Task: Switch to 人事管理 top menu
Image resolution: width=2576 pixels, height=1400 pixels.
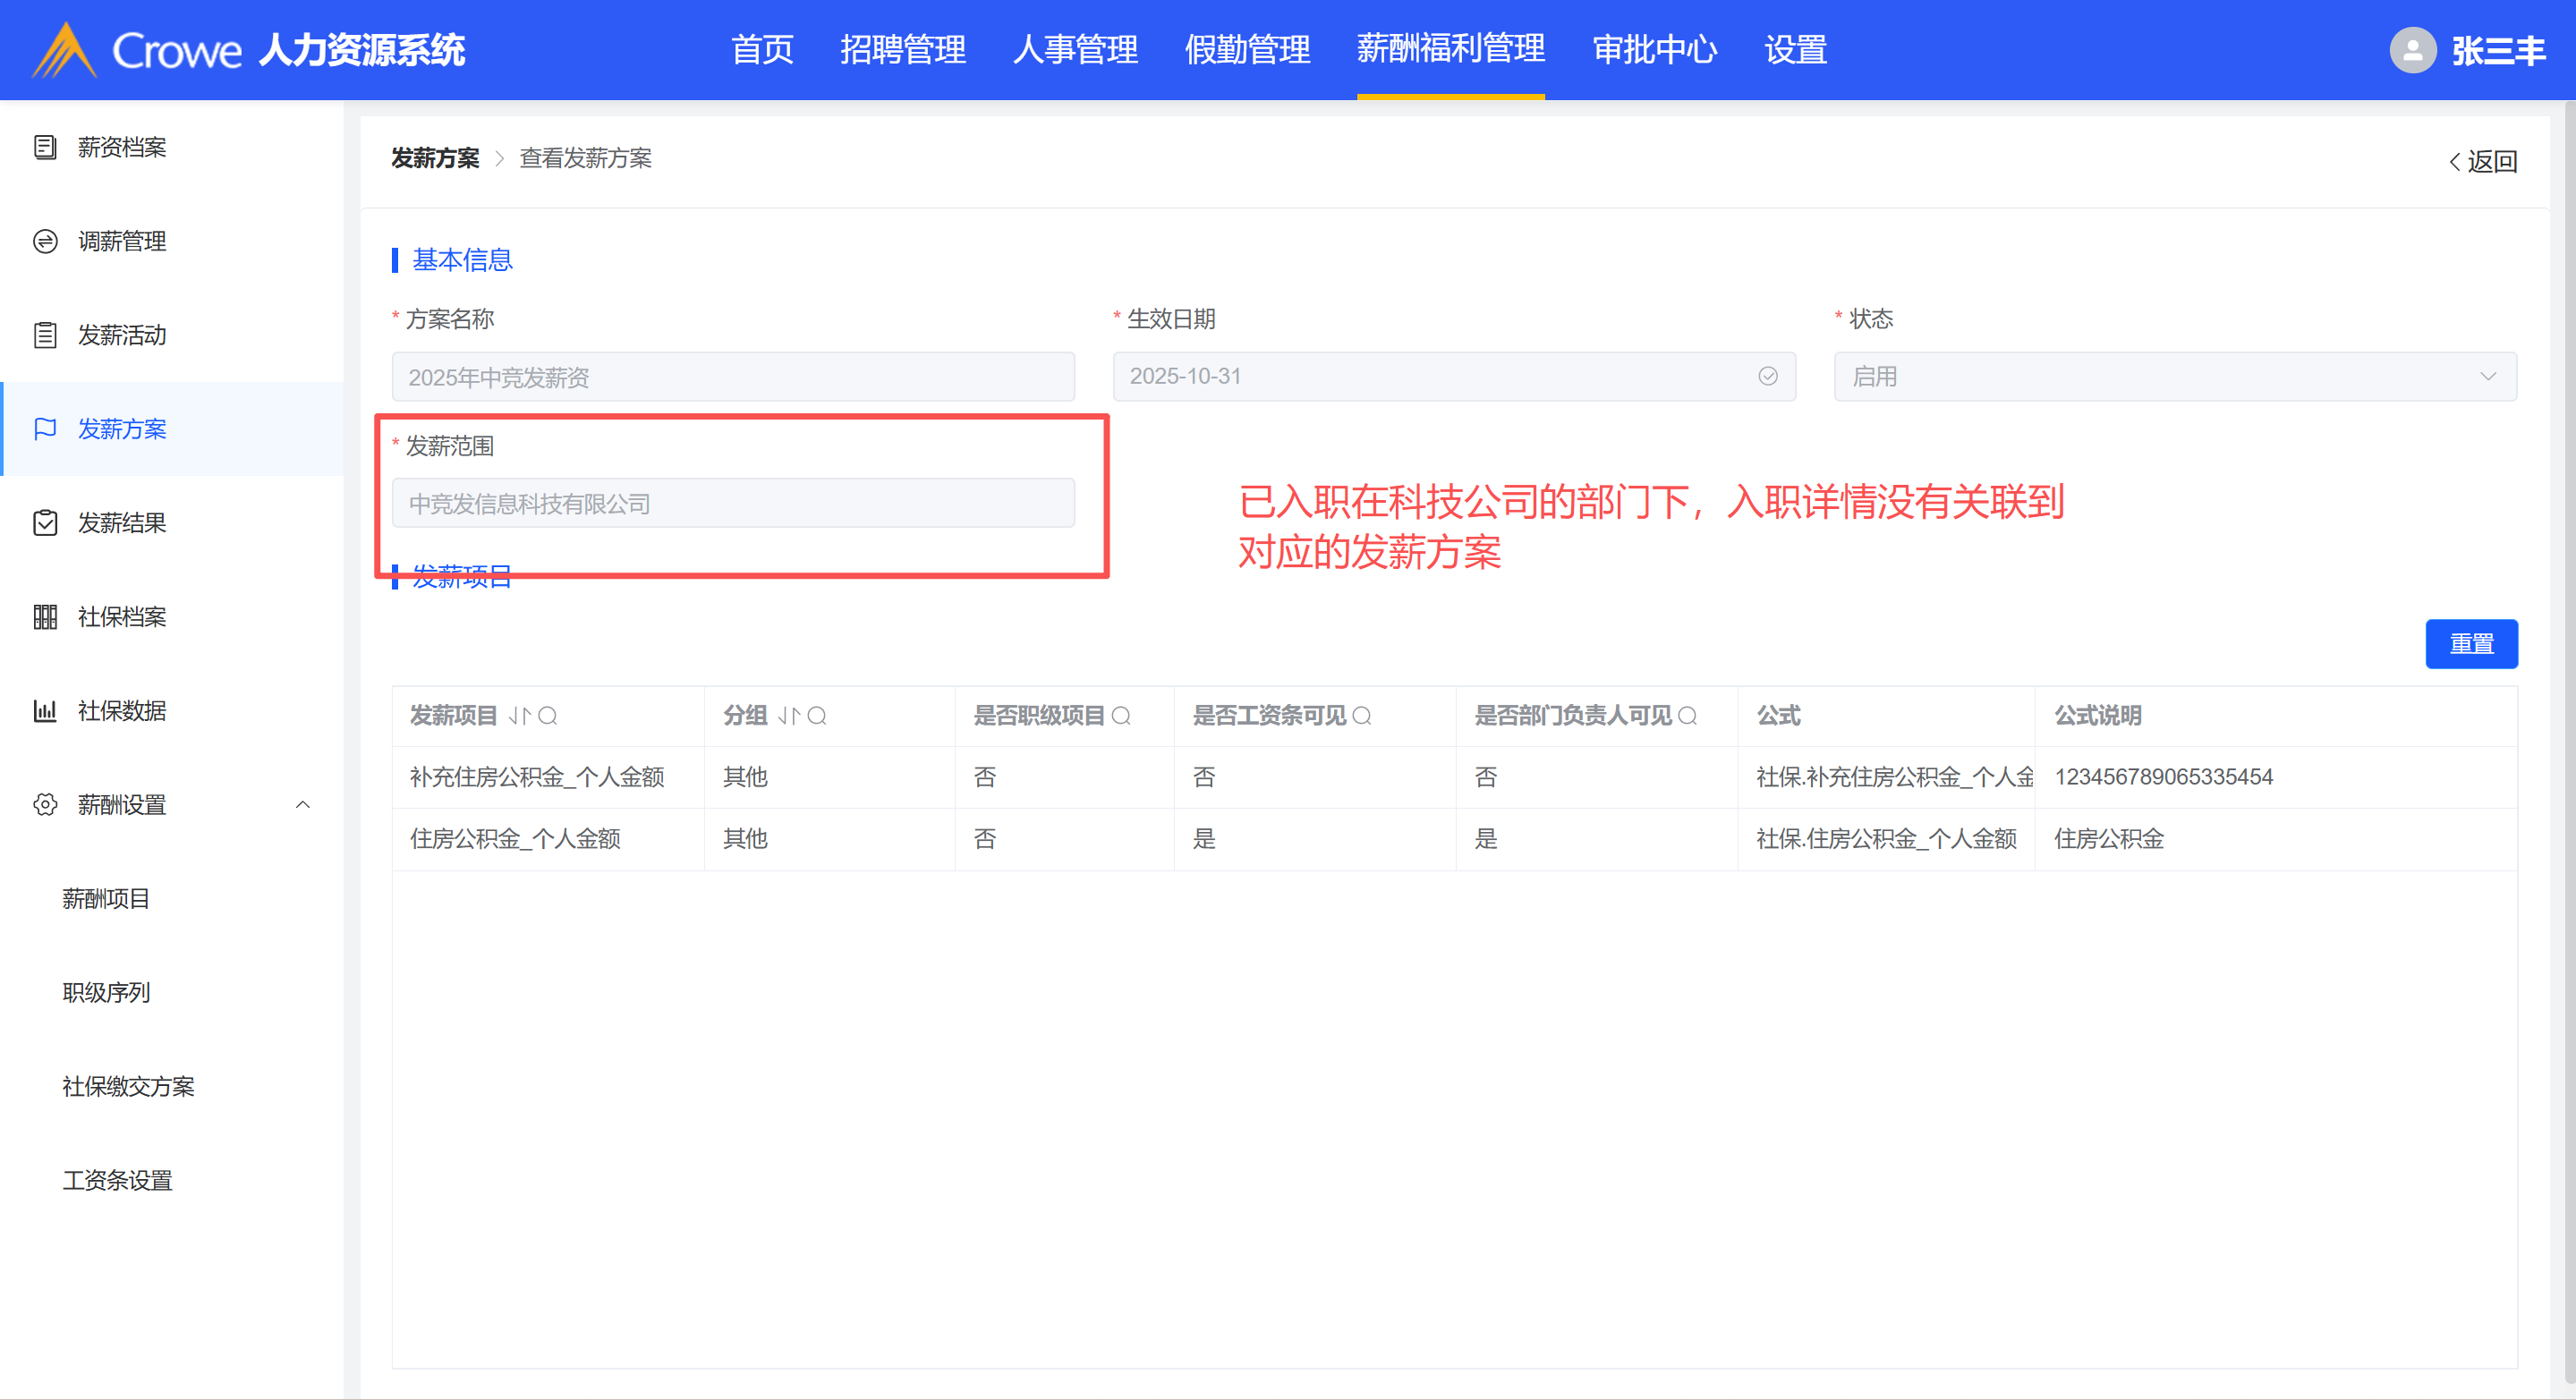Action: click(x=1075, y=50)
